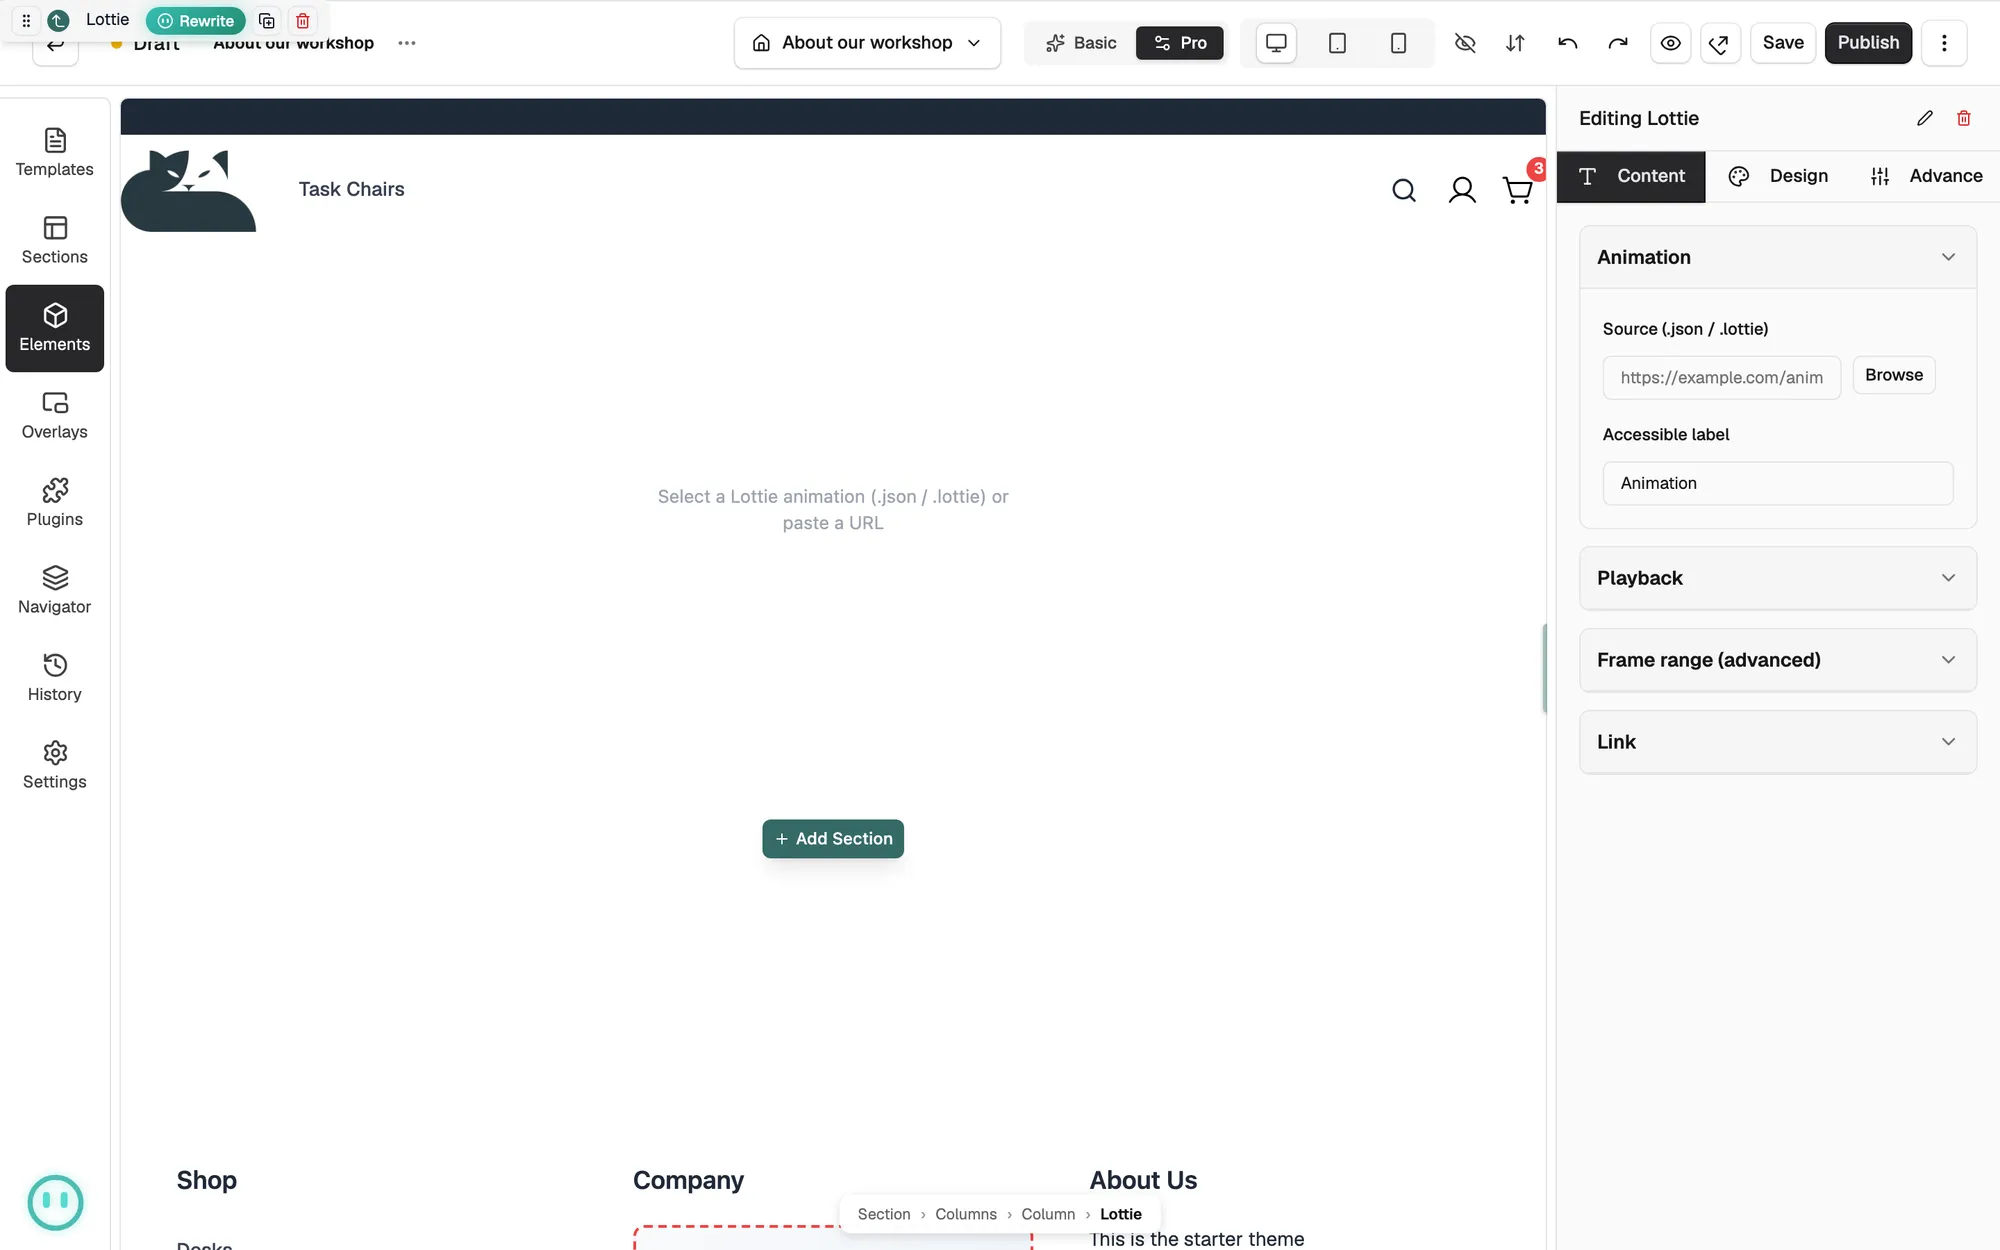Toggle the hidden-elements visibility icon
The height and width of the screenshot is (1250, 2000).
pyautogui.click(x=1464, y=43)
